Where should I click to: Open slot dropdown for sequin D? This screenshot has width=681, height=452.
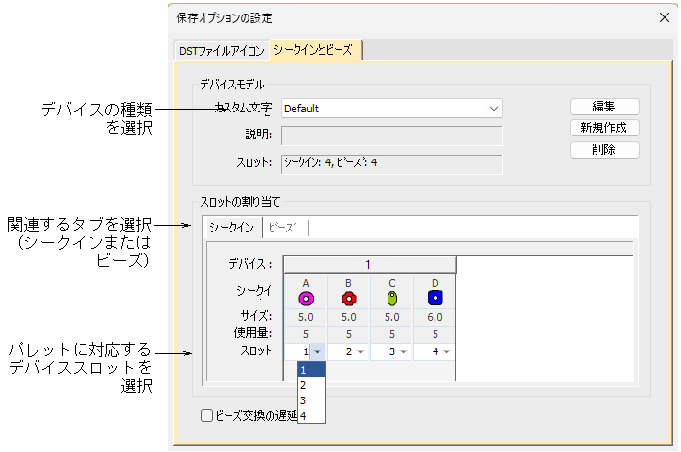[x=446, y=352]
